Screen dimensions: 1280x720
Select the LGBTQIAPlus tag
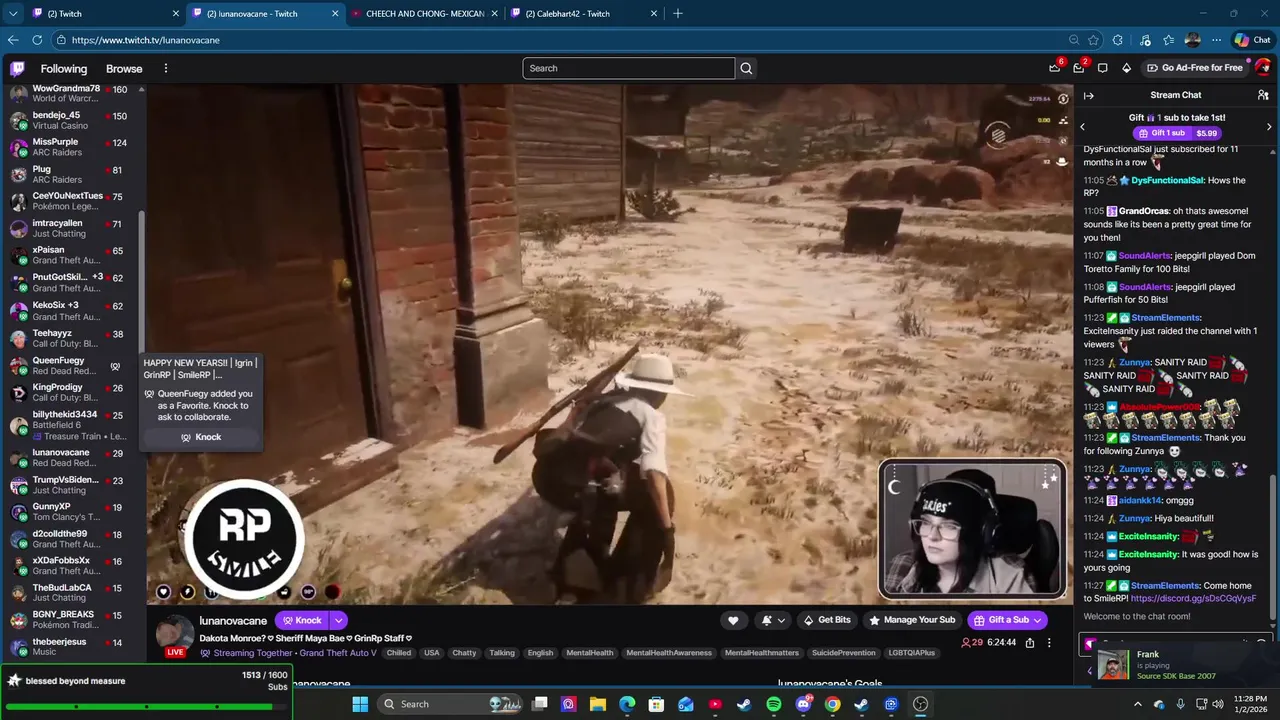coord(911,653)
